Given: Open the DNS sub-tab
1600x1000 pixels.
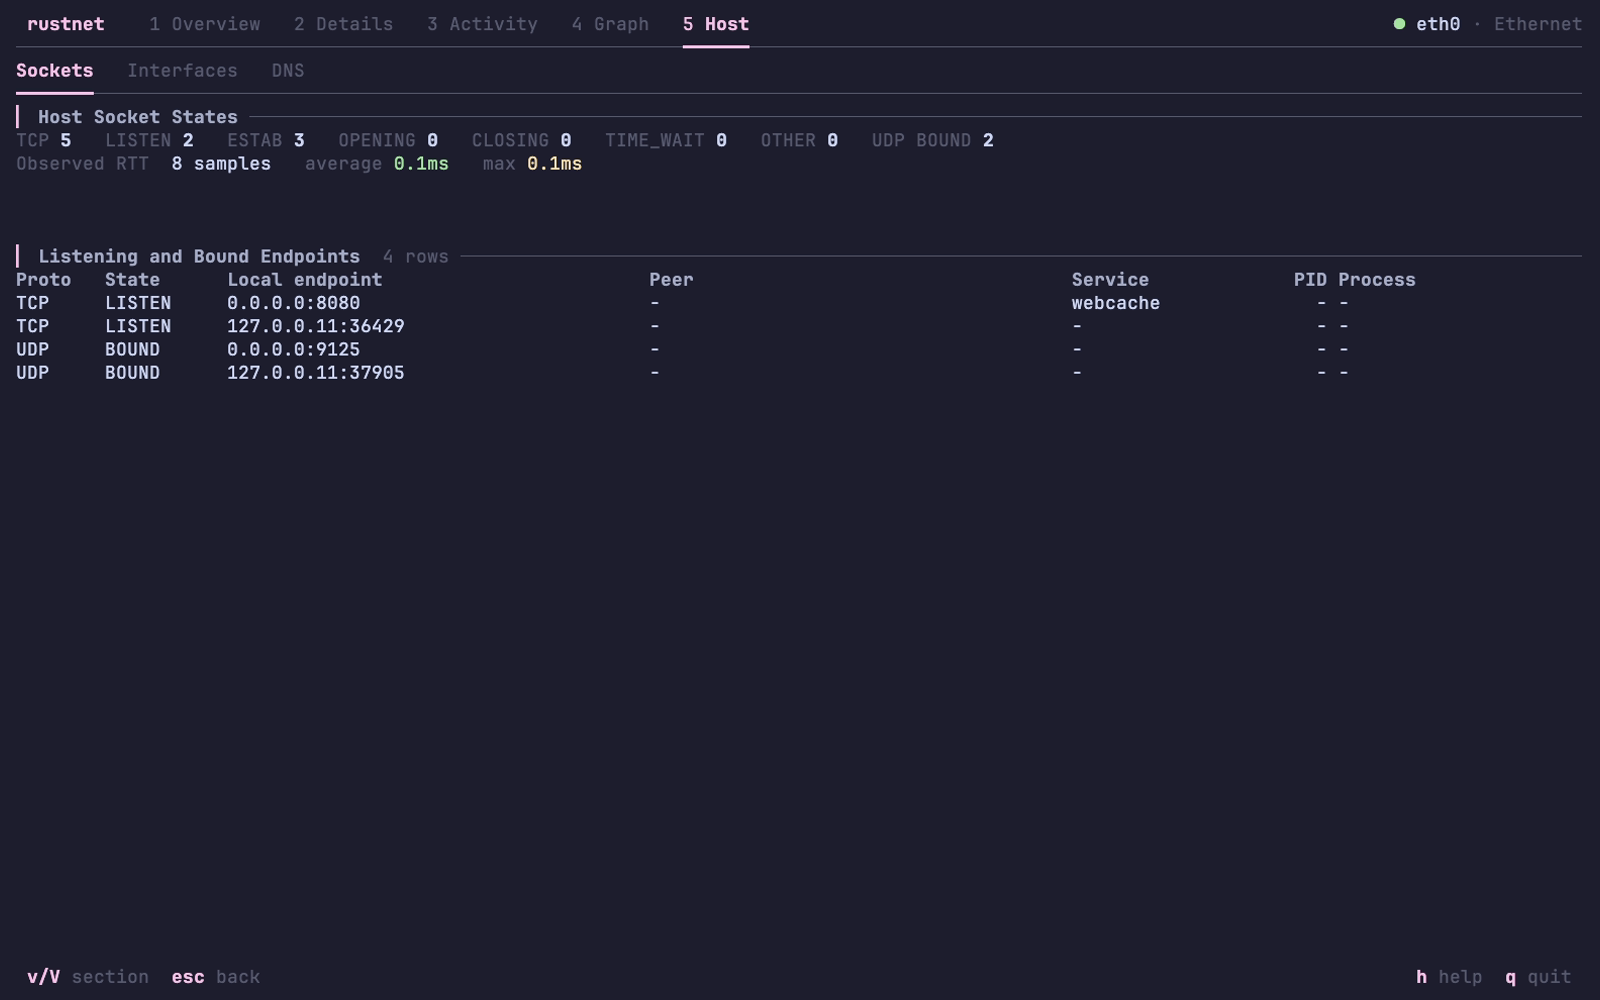Looking at the screenshot, I should click(288, 71).
